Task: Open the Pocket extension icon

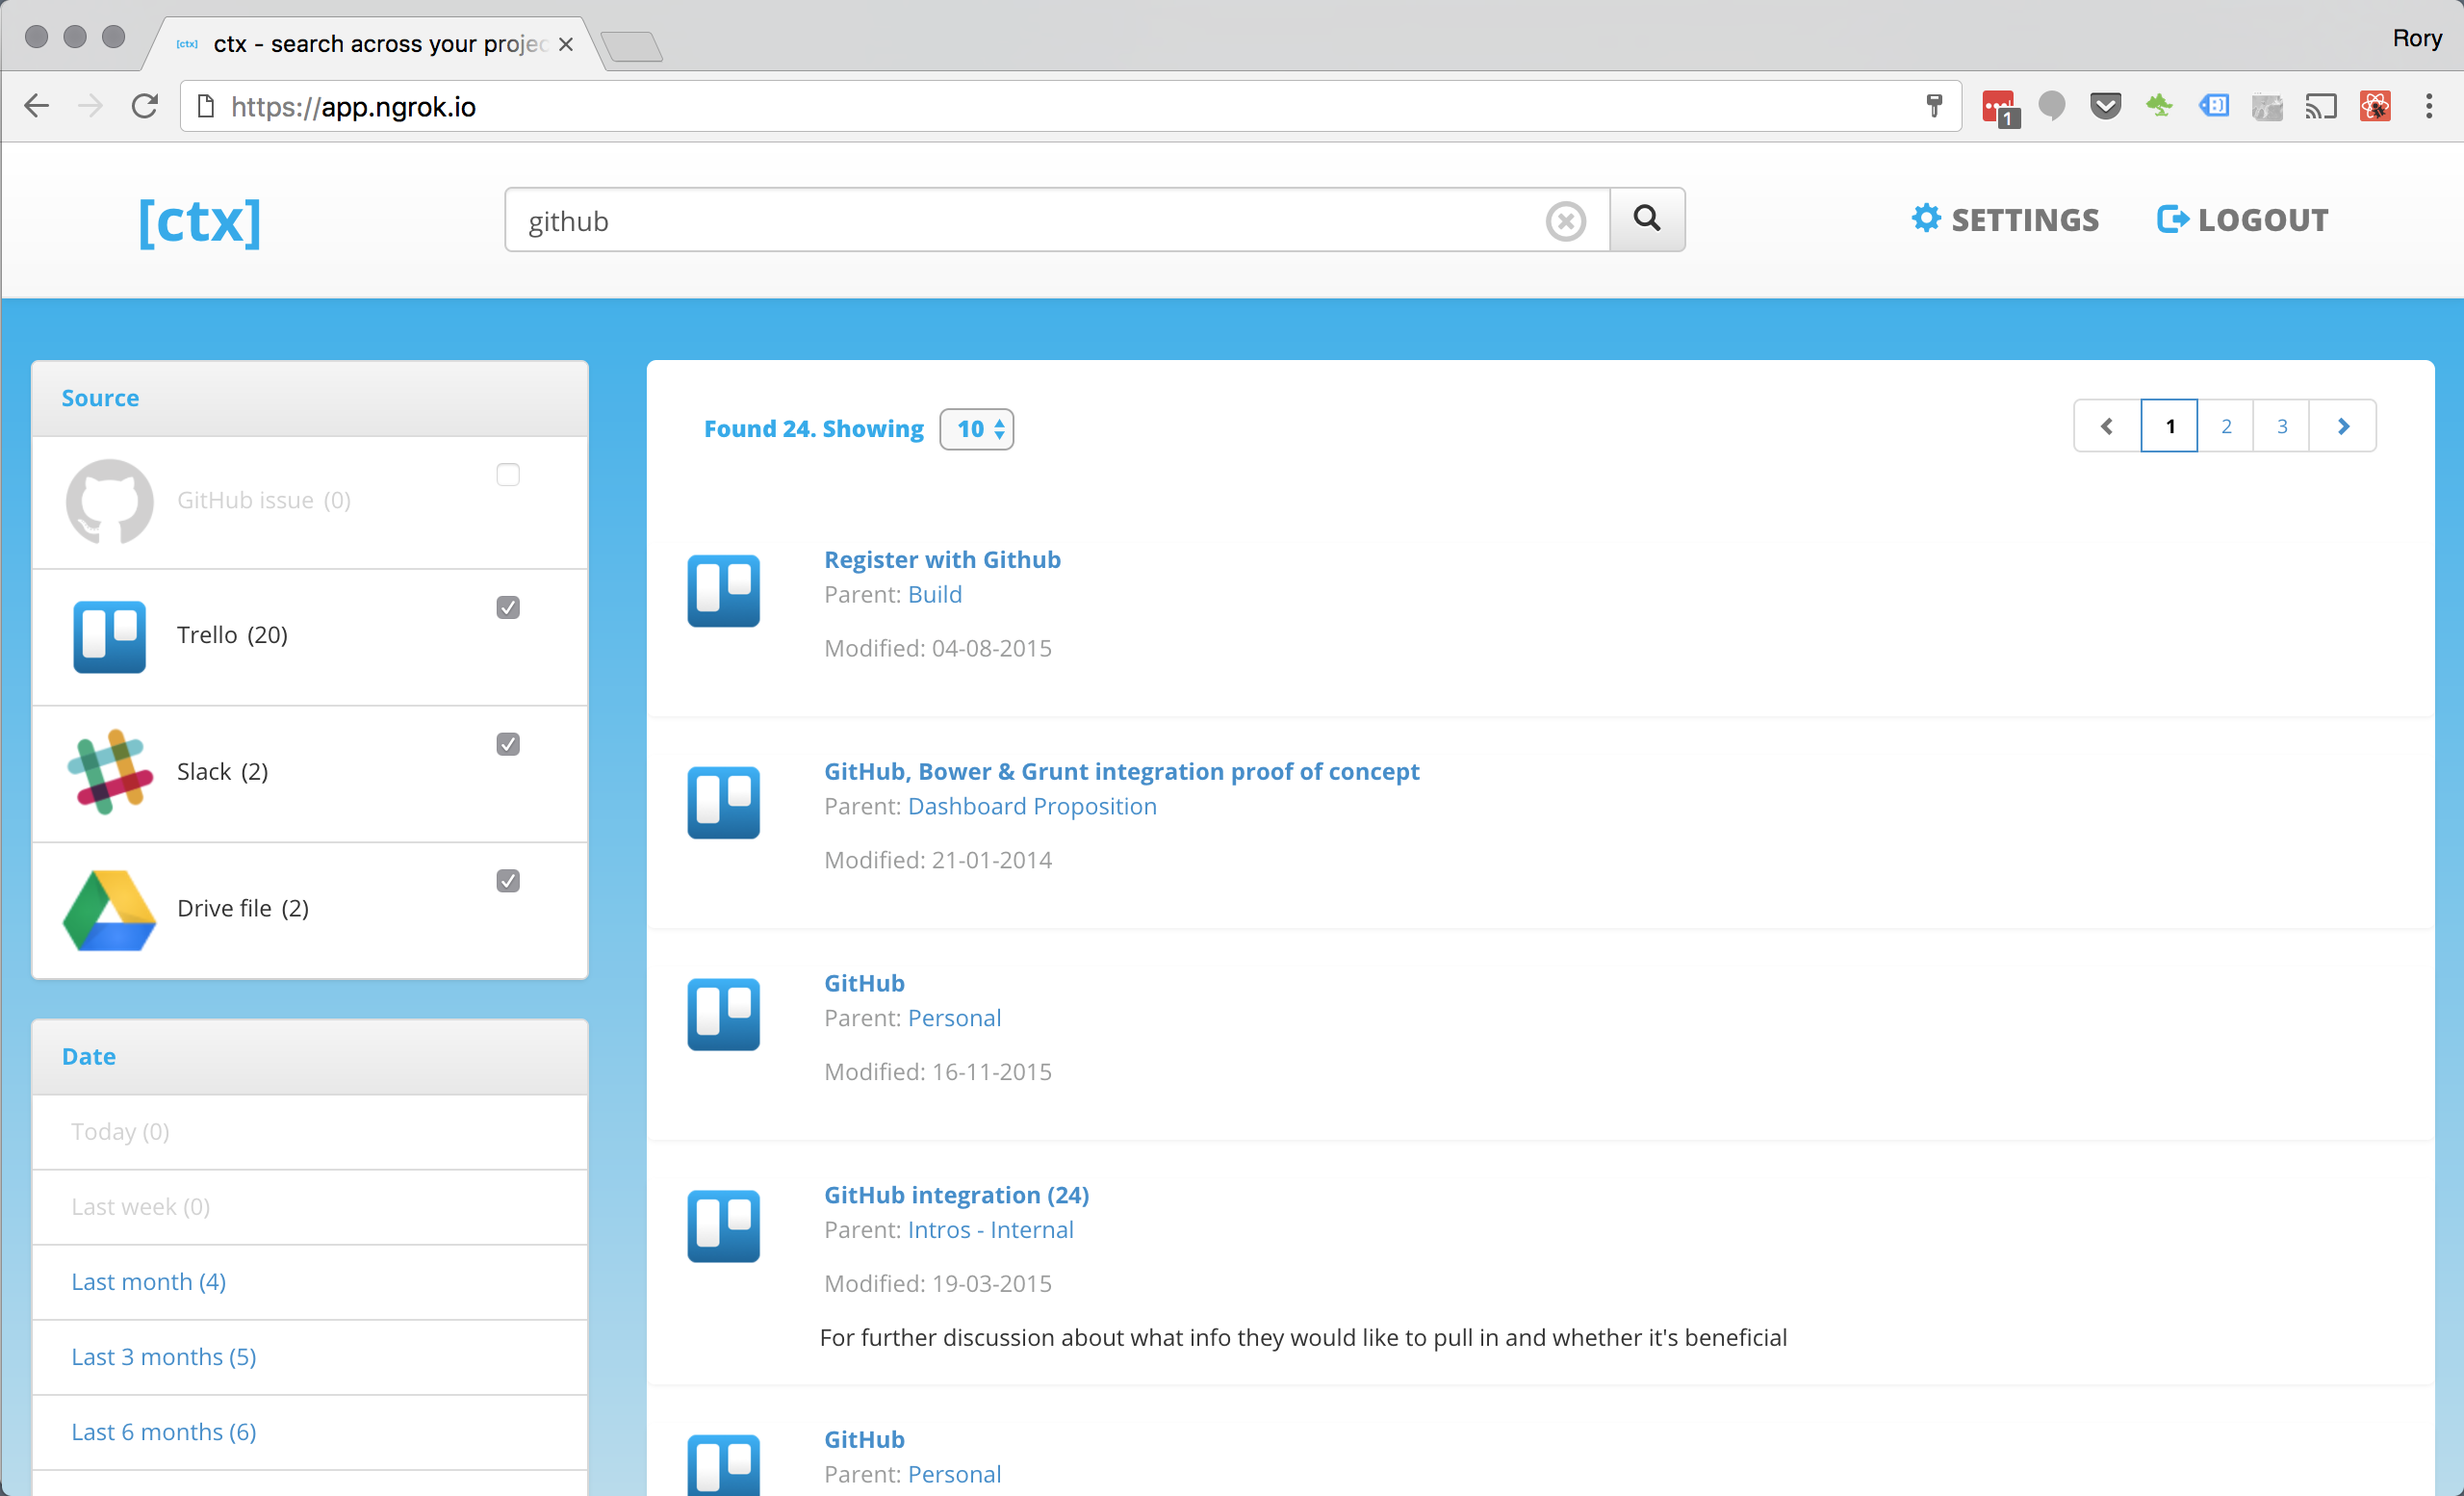Action: click(2105, 105)
